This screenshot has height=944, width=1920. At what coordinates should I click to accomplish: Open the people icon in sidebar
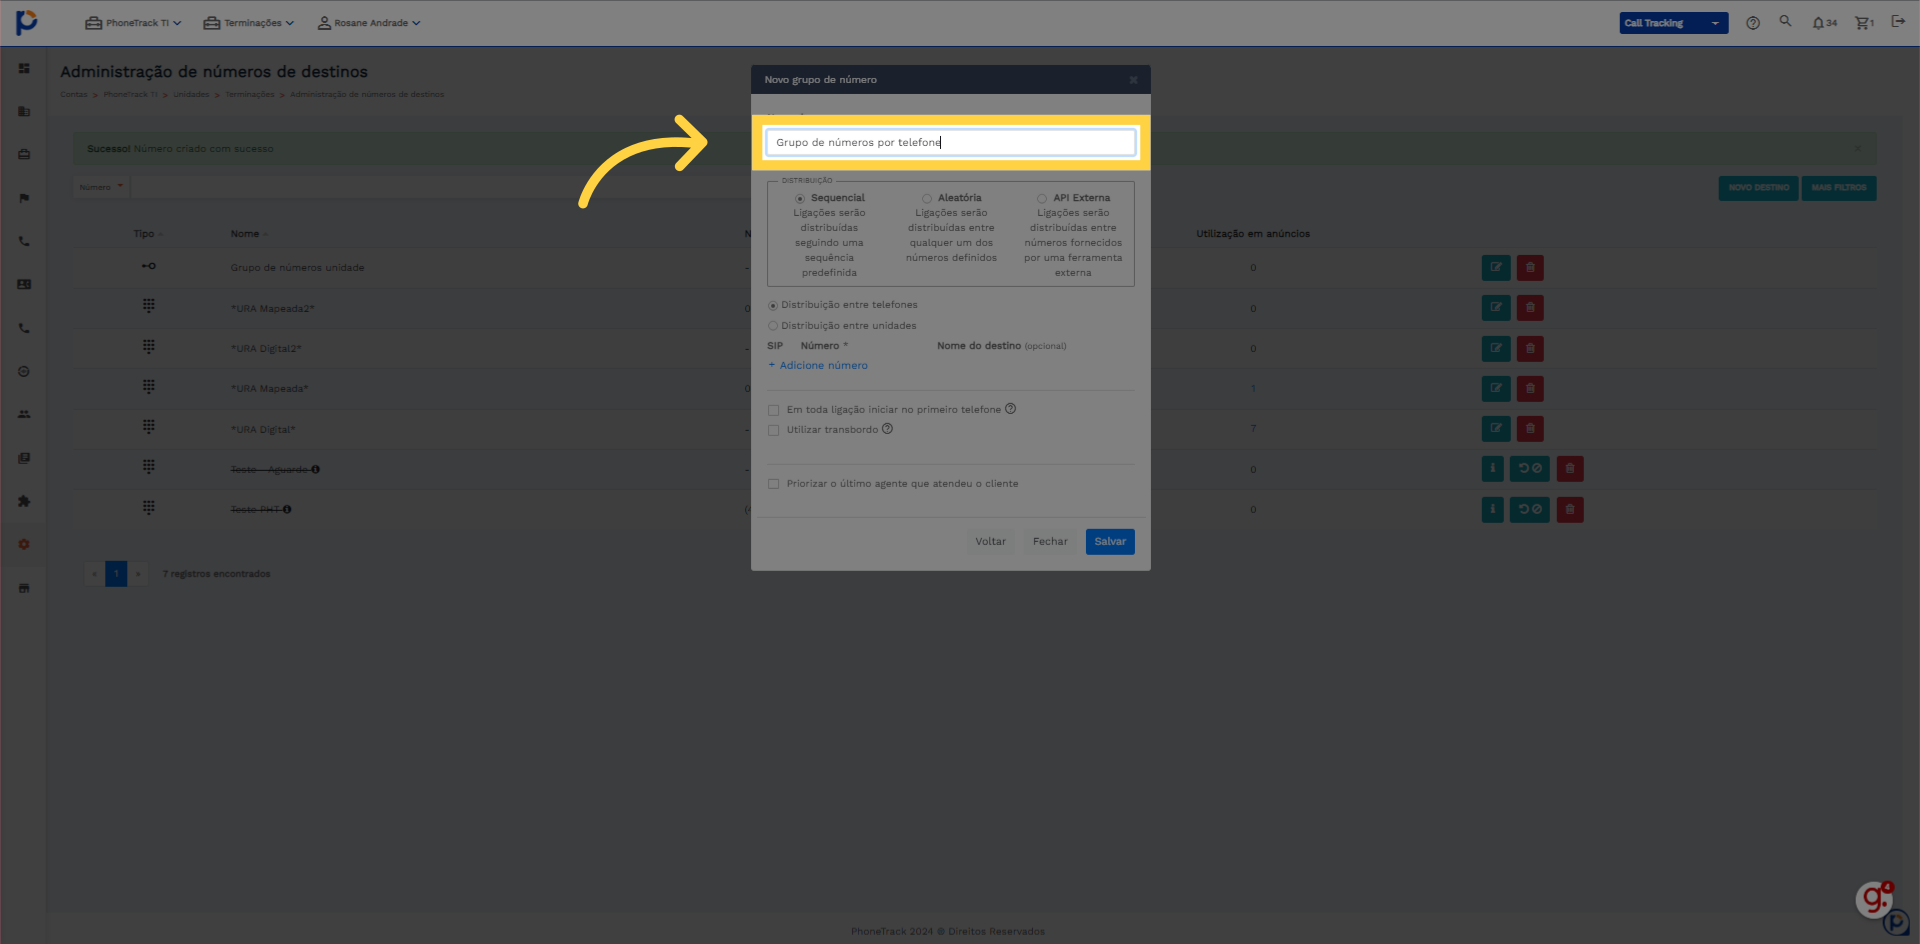tap(24, 414)
